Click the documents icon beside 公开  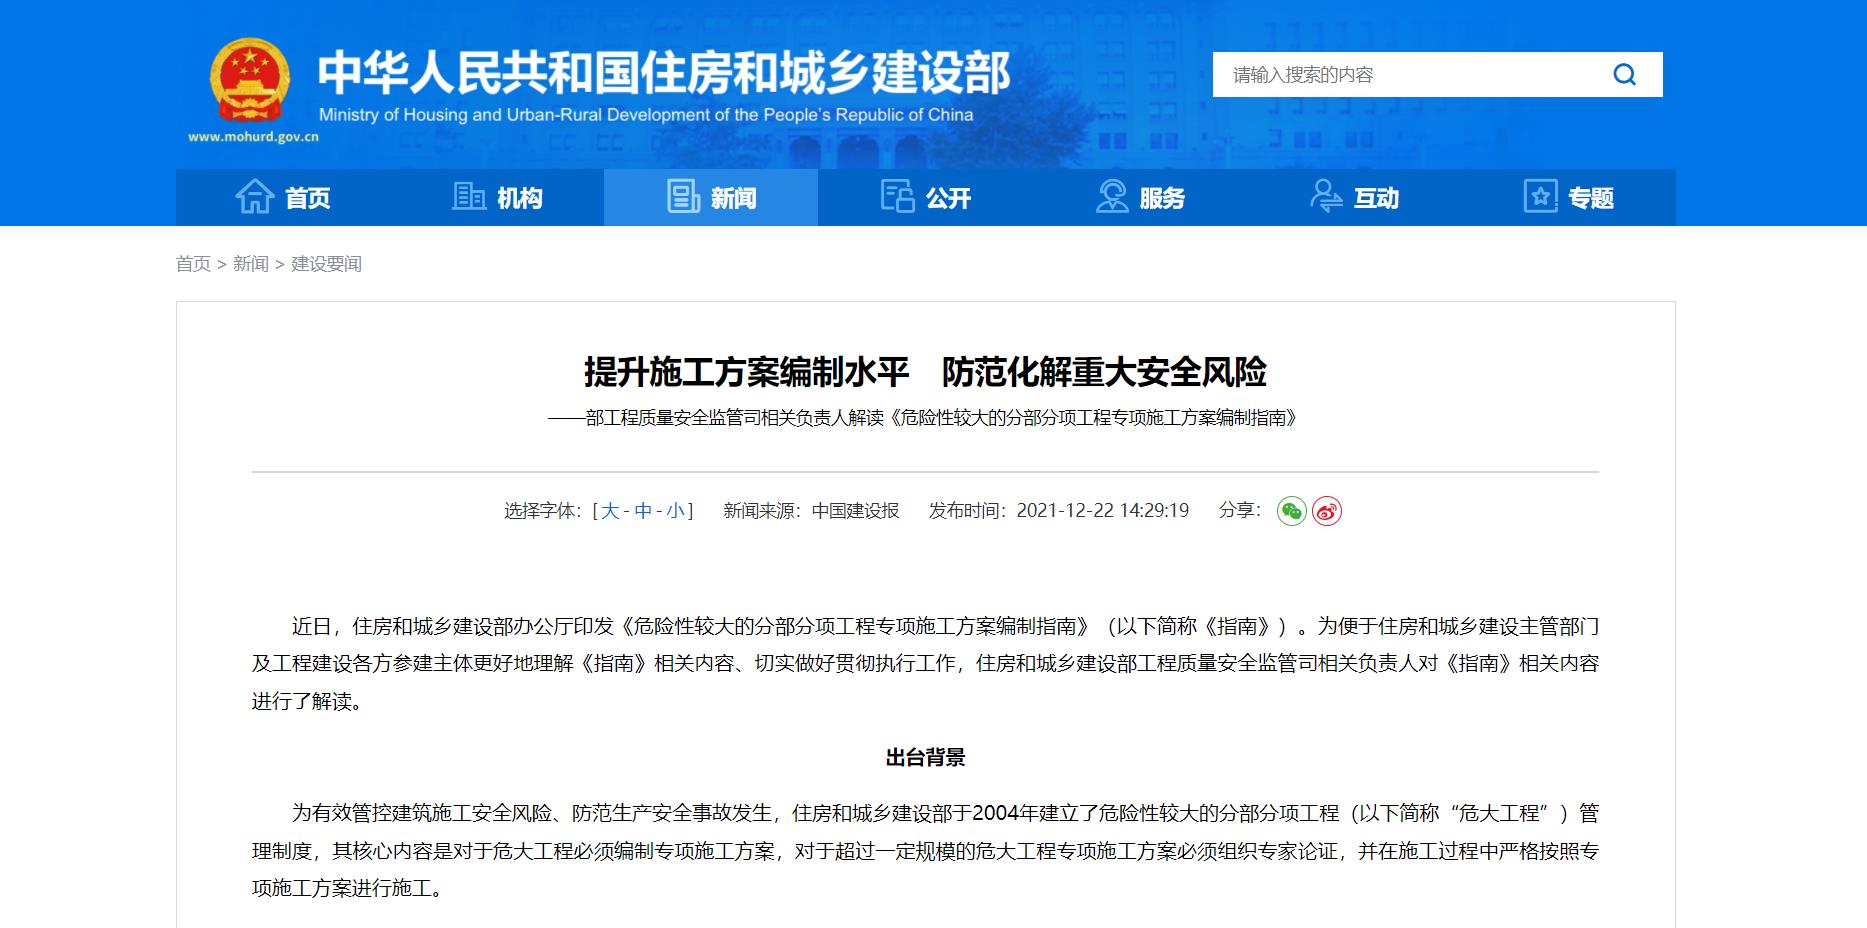pyautogui.click(x=897, y=197)
